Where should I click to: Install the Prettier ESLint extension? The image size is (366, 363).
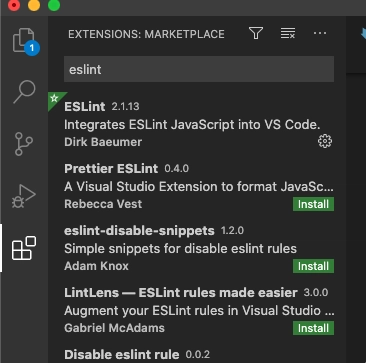click(x=313, y=204)
